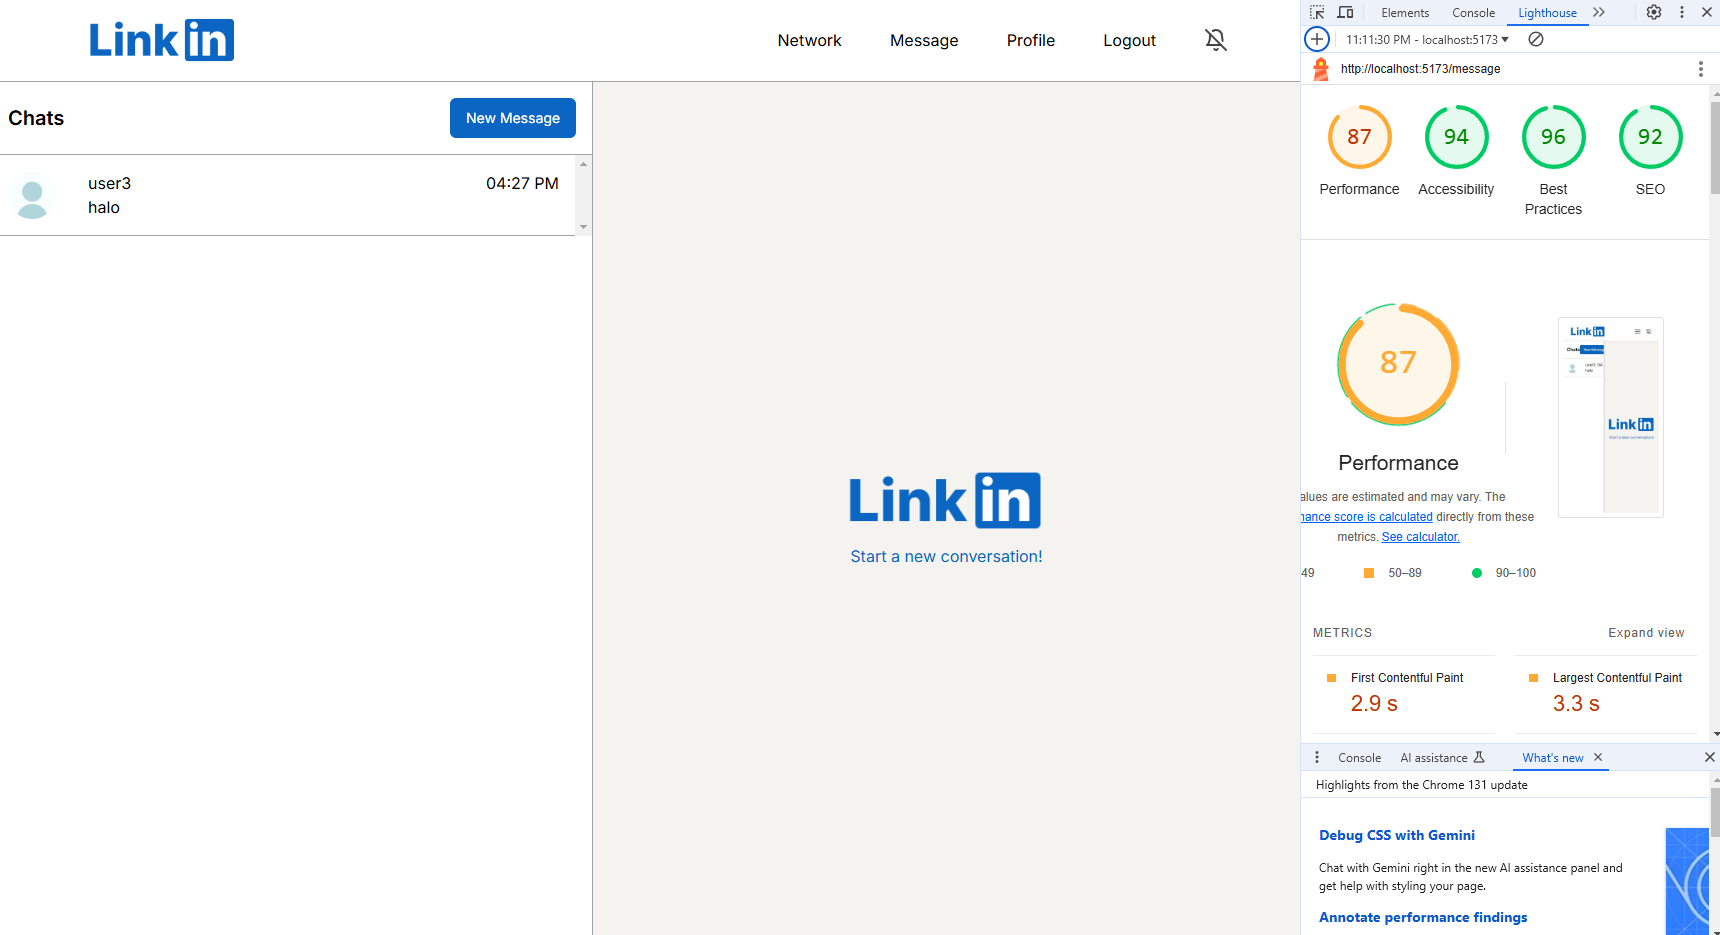This screenshot has width=1720, height=935.
Task: Click the halo message preview
Action: (x=104, y=208)
